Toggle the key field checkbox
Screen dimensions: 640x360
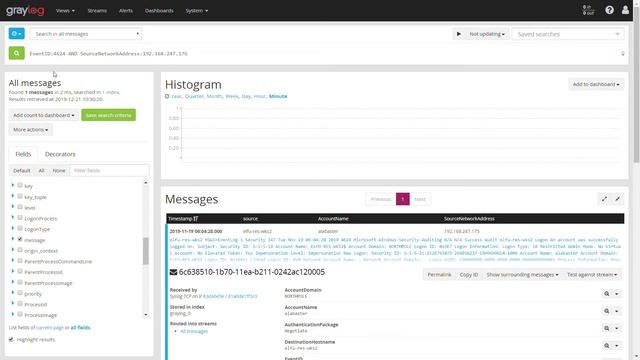click(20, 185)
